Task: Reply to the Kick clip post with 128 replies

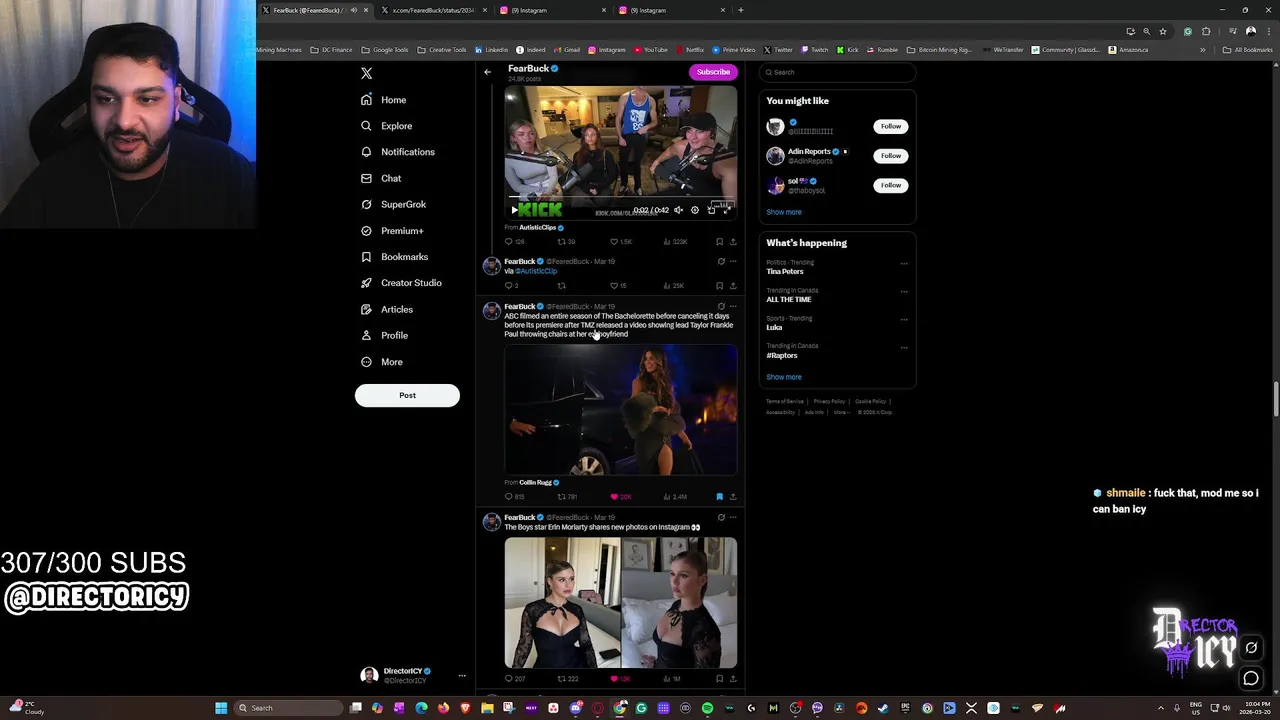Action: click(x=514, y=242)
